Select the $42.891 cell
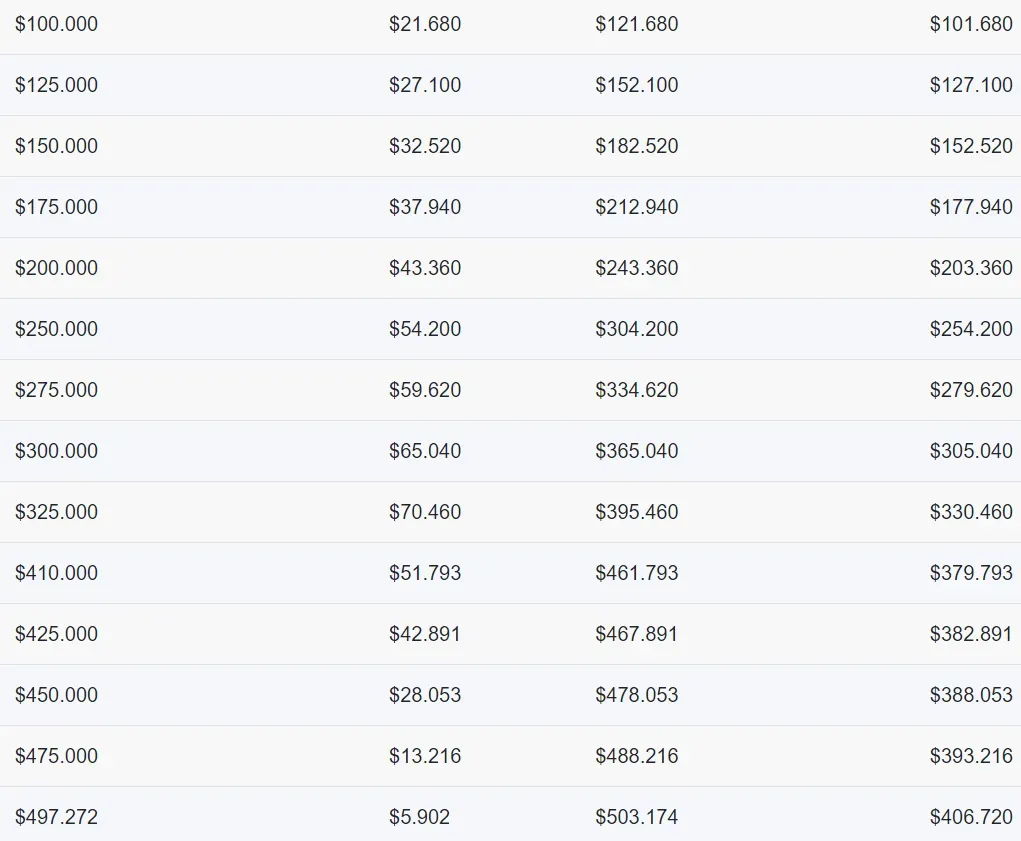 (x=425, y=634)
